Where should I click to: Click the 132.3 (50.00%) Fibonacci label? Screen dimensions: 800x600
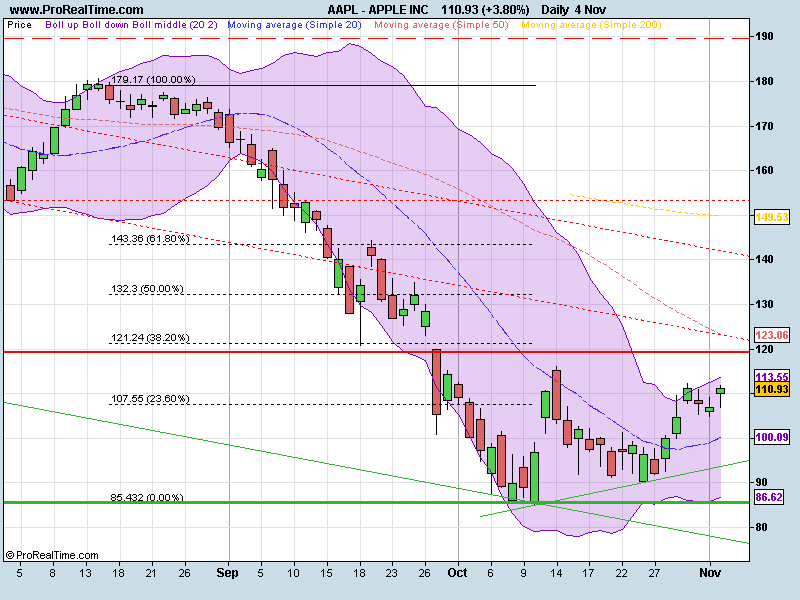coord(147,289)
